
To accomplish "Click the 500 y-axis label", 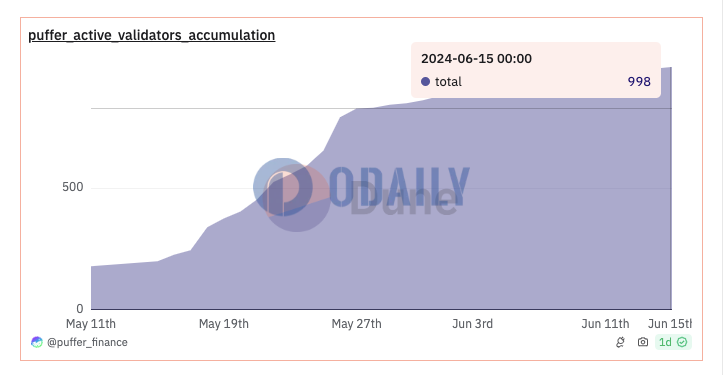I will tap(73, 187).
